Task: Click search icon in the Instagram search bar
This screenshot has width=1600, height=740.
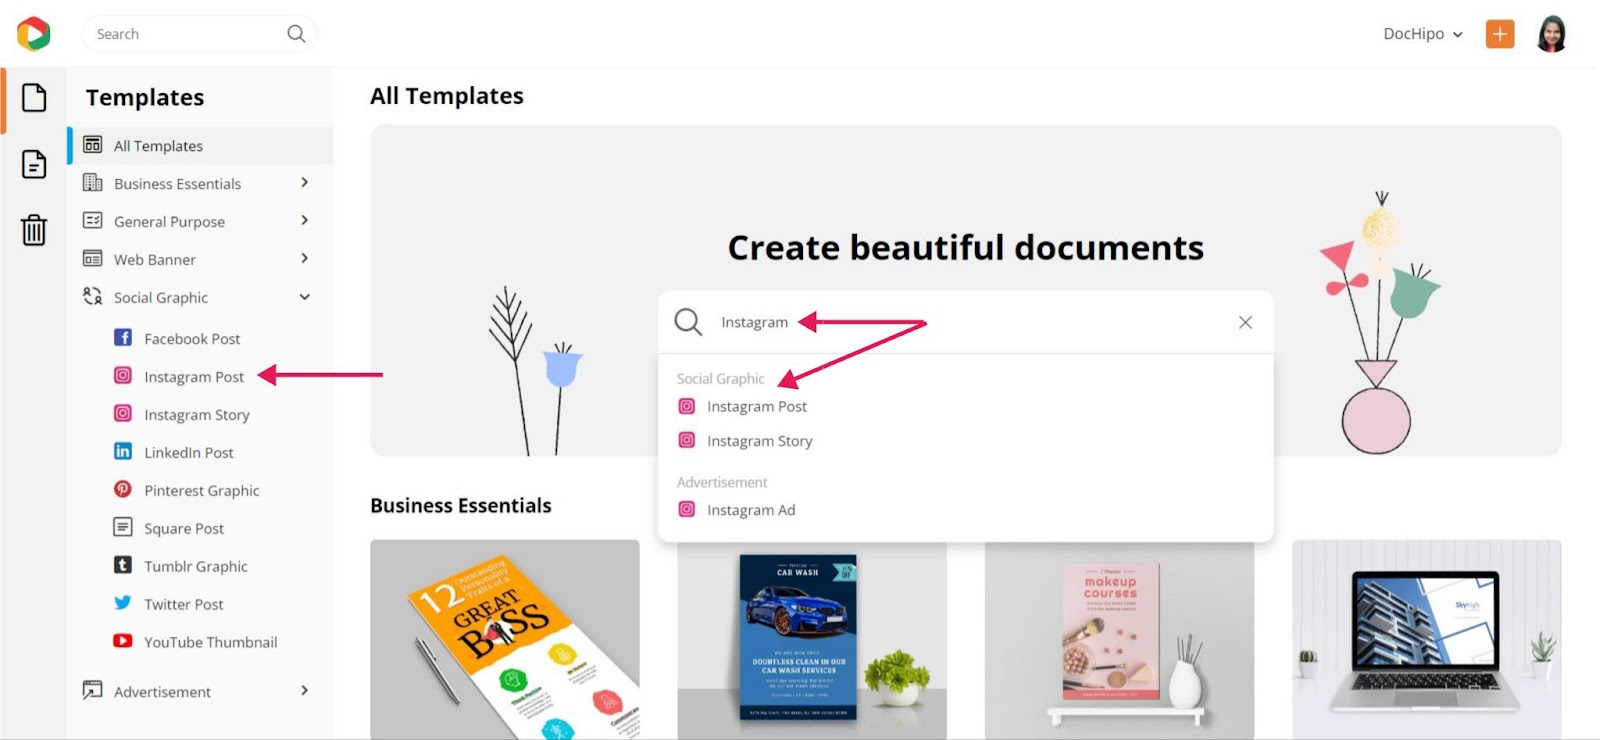Action: coord(688,322)
